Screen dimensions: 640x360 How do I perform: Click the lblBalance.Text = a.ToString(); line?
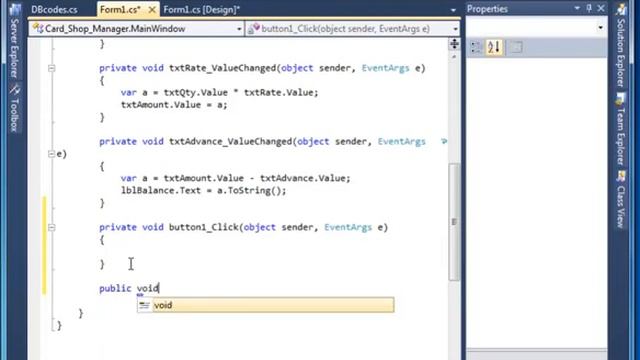click(204, 191)
